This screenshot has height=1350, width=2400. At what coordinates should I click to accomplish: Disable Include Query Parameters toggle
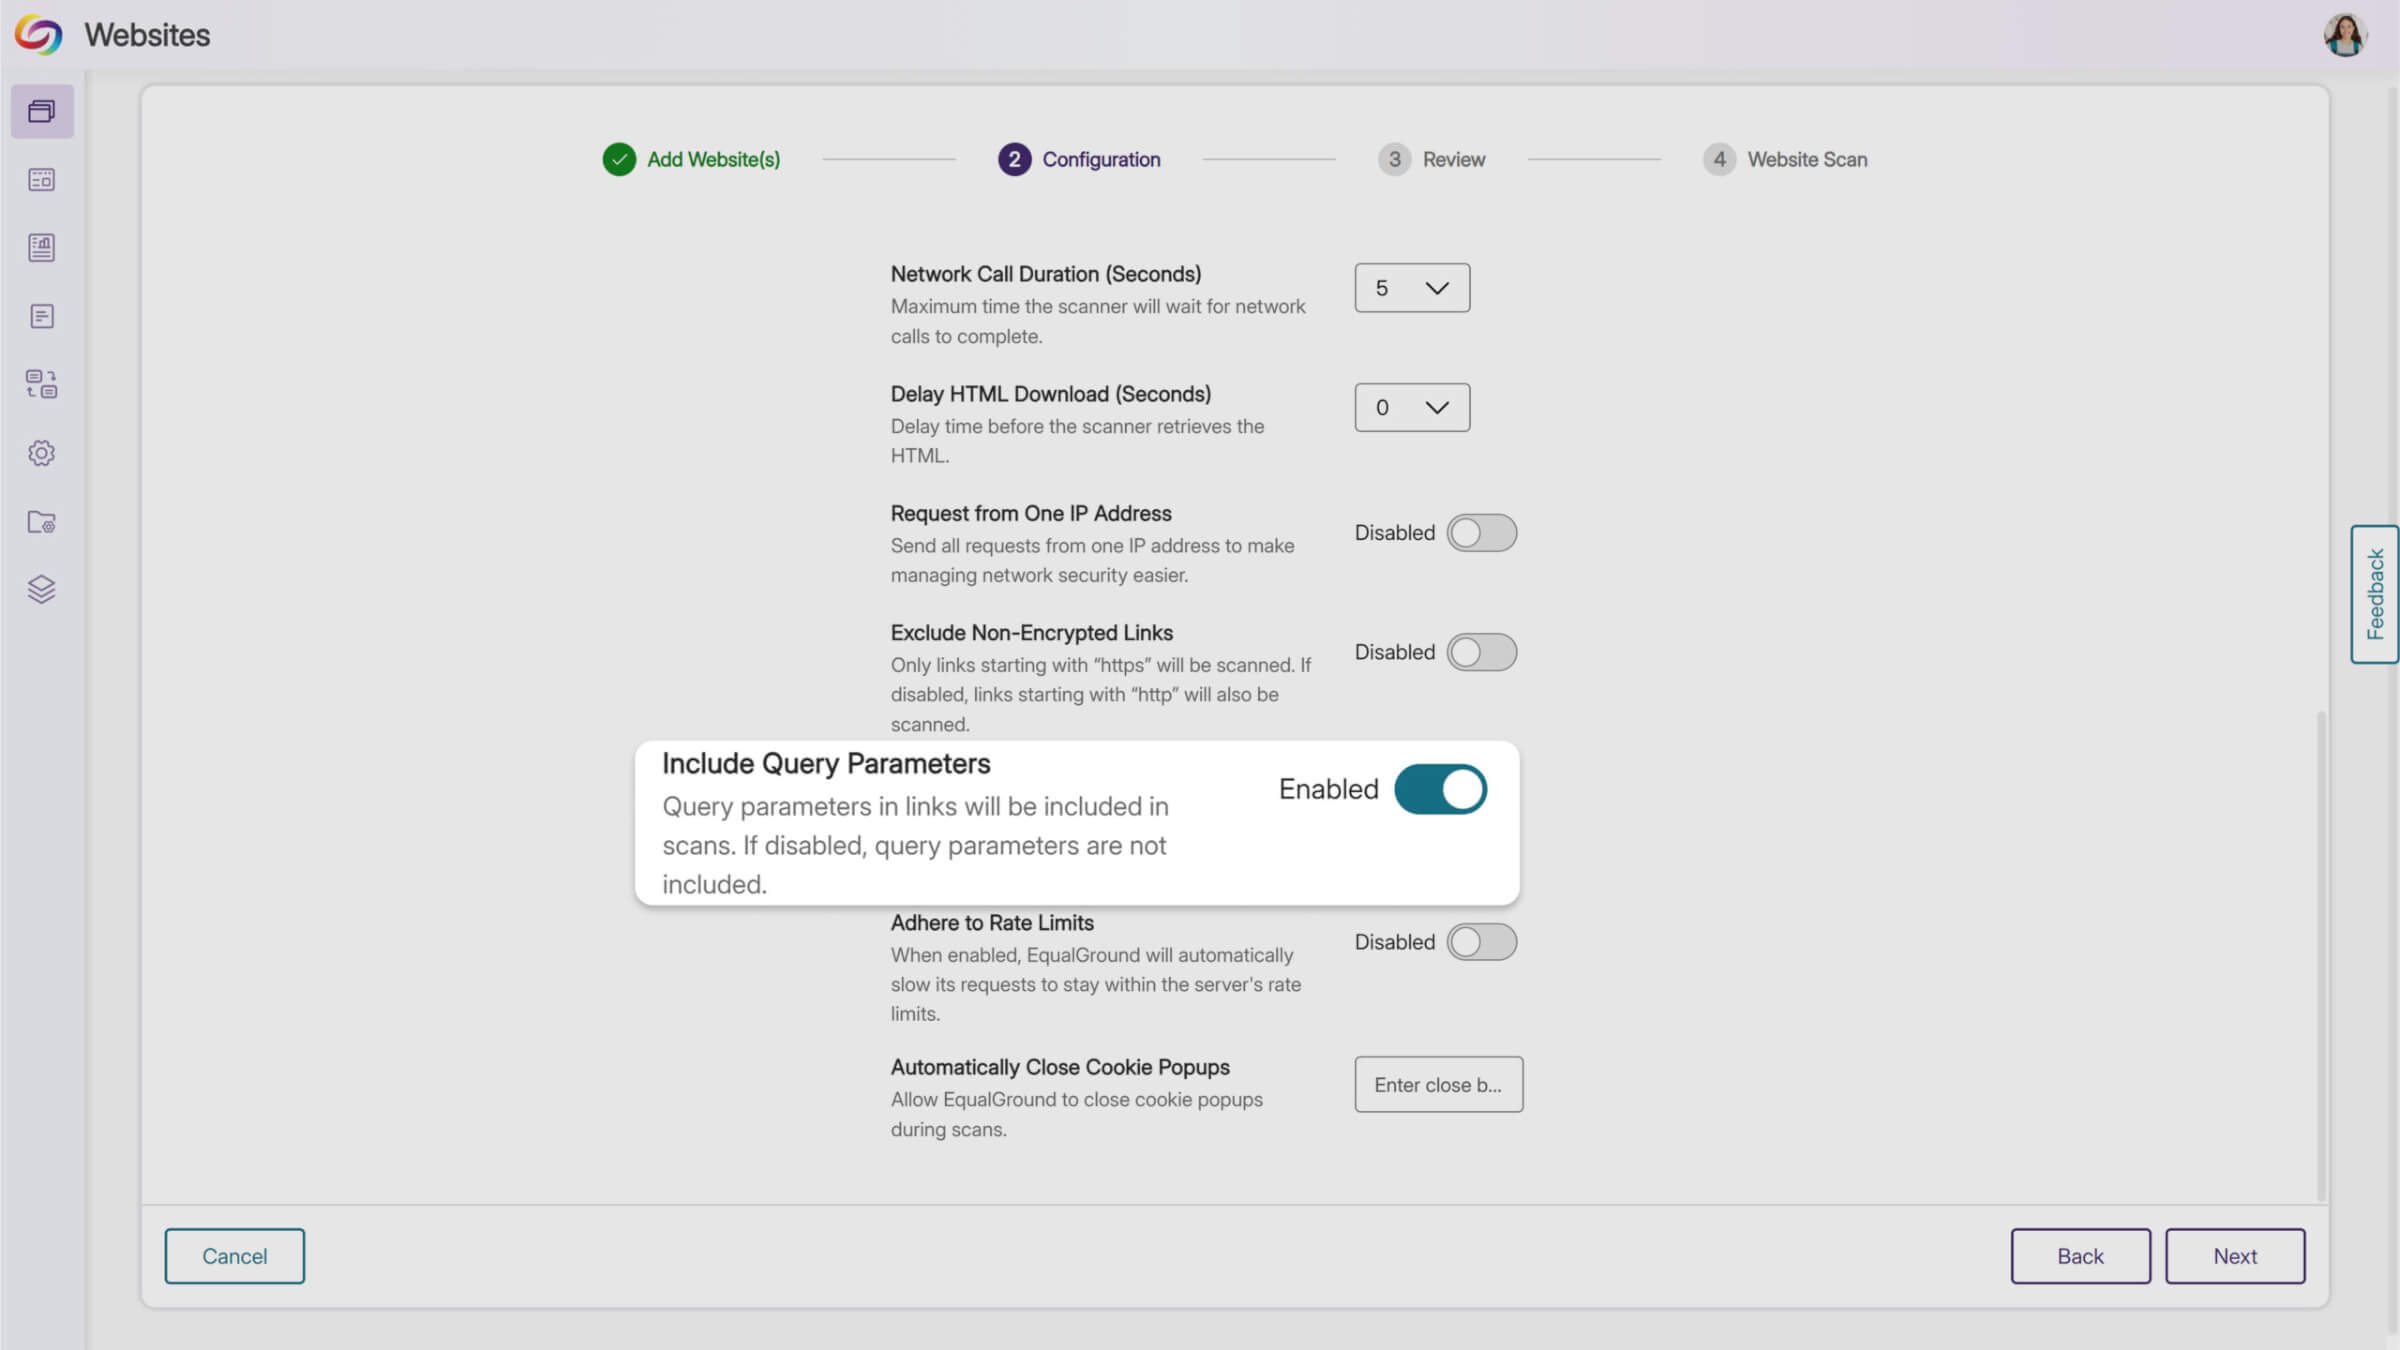[x=1440, y=789]
